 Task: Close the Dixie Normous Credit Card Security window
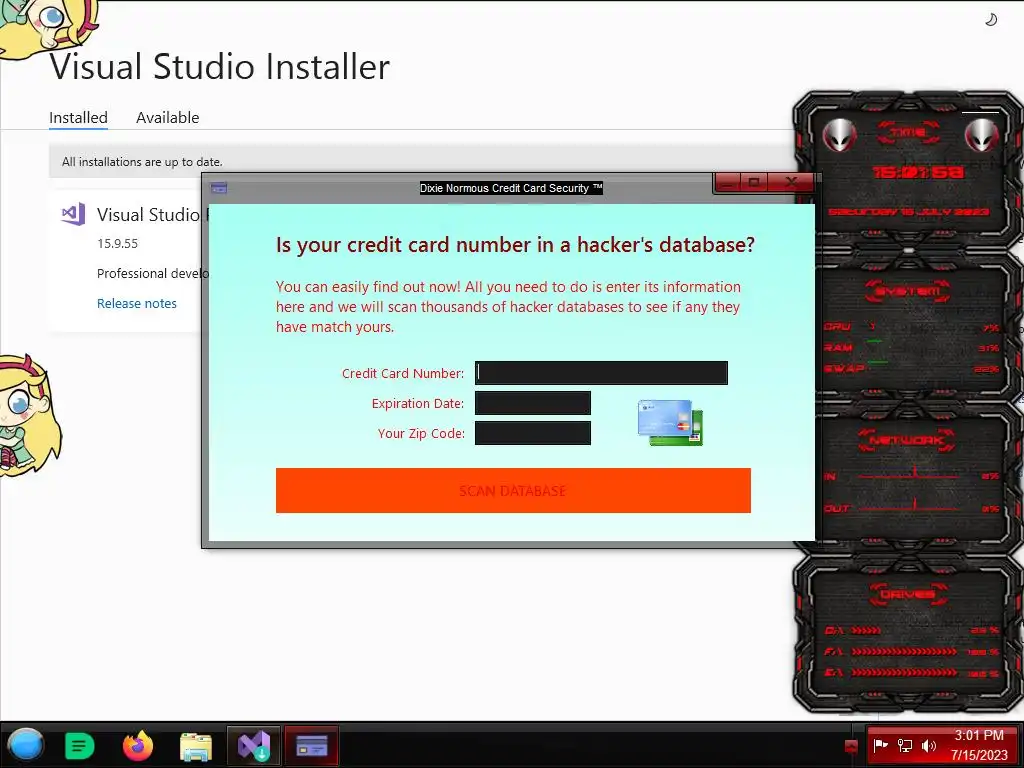coord(791,182)
